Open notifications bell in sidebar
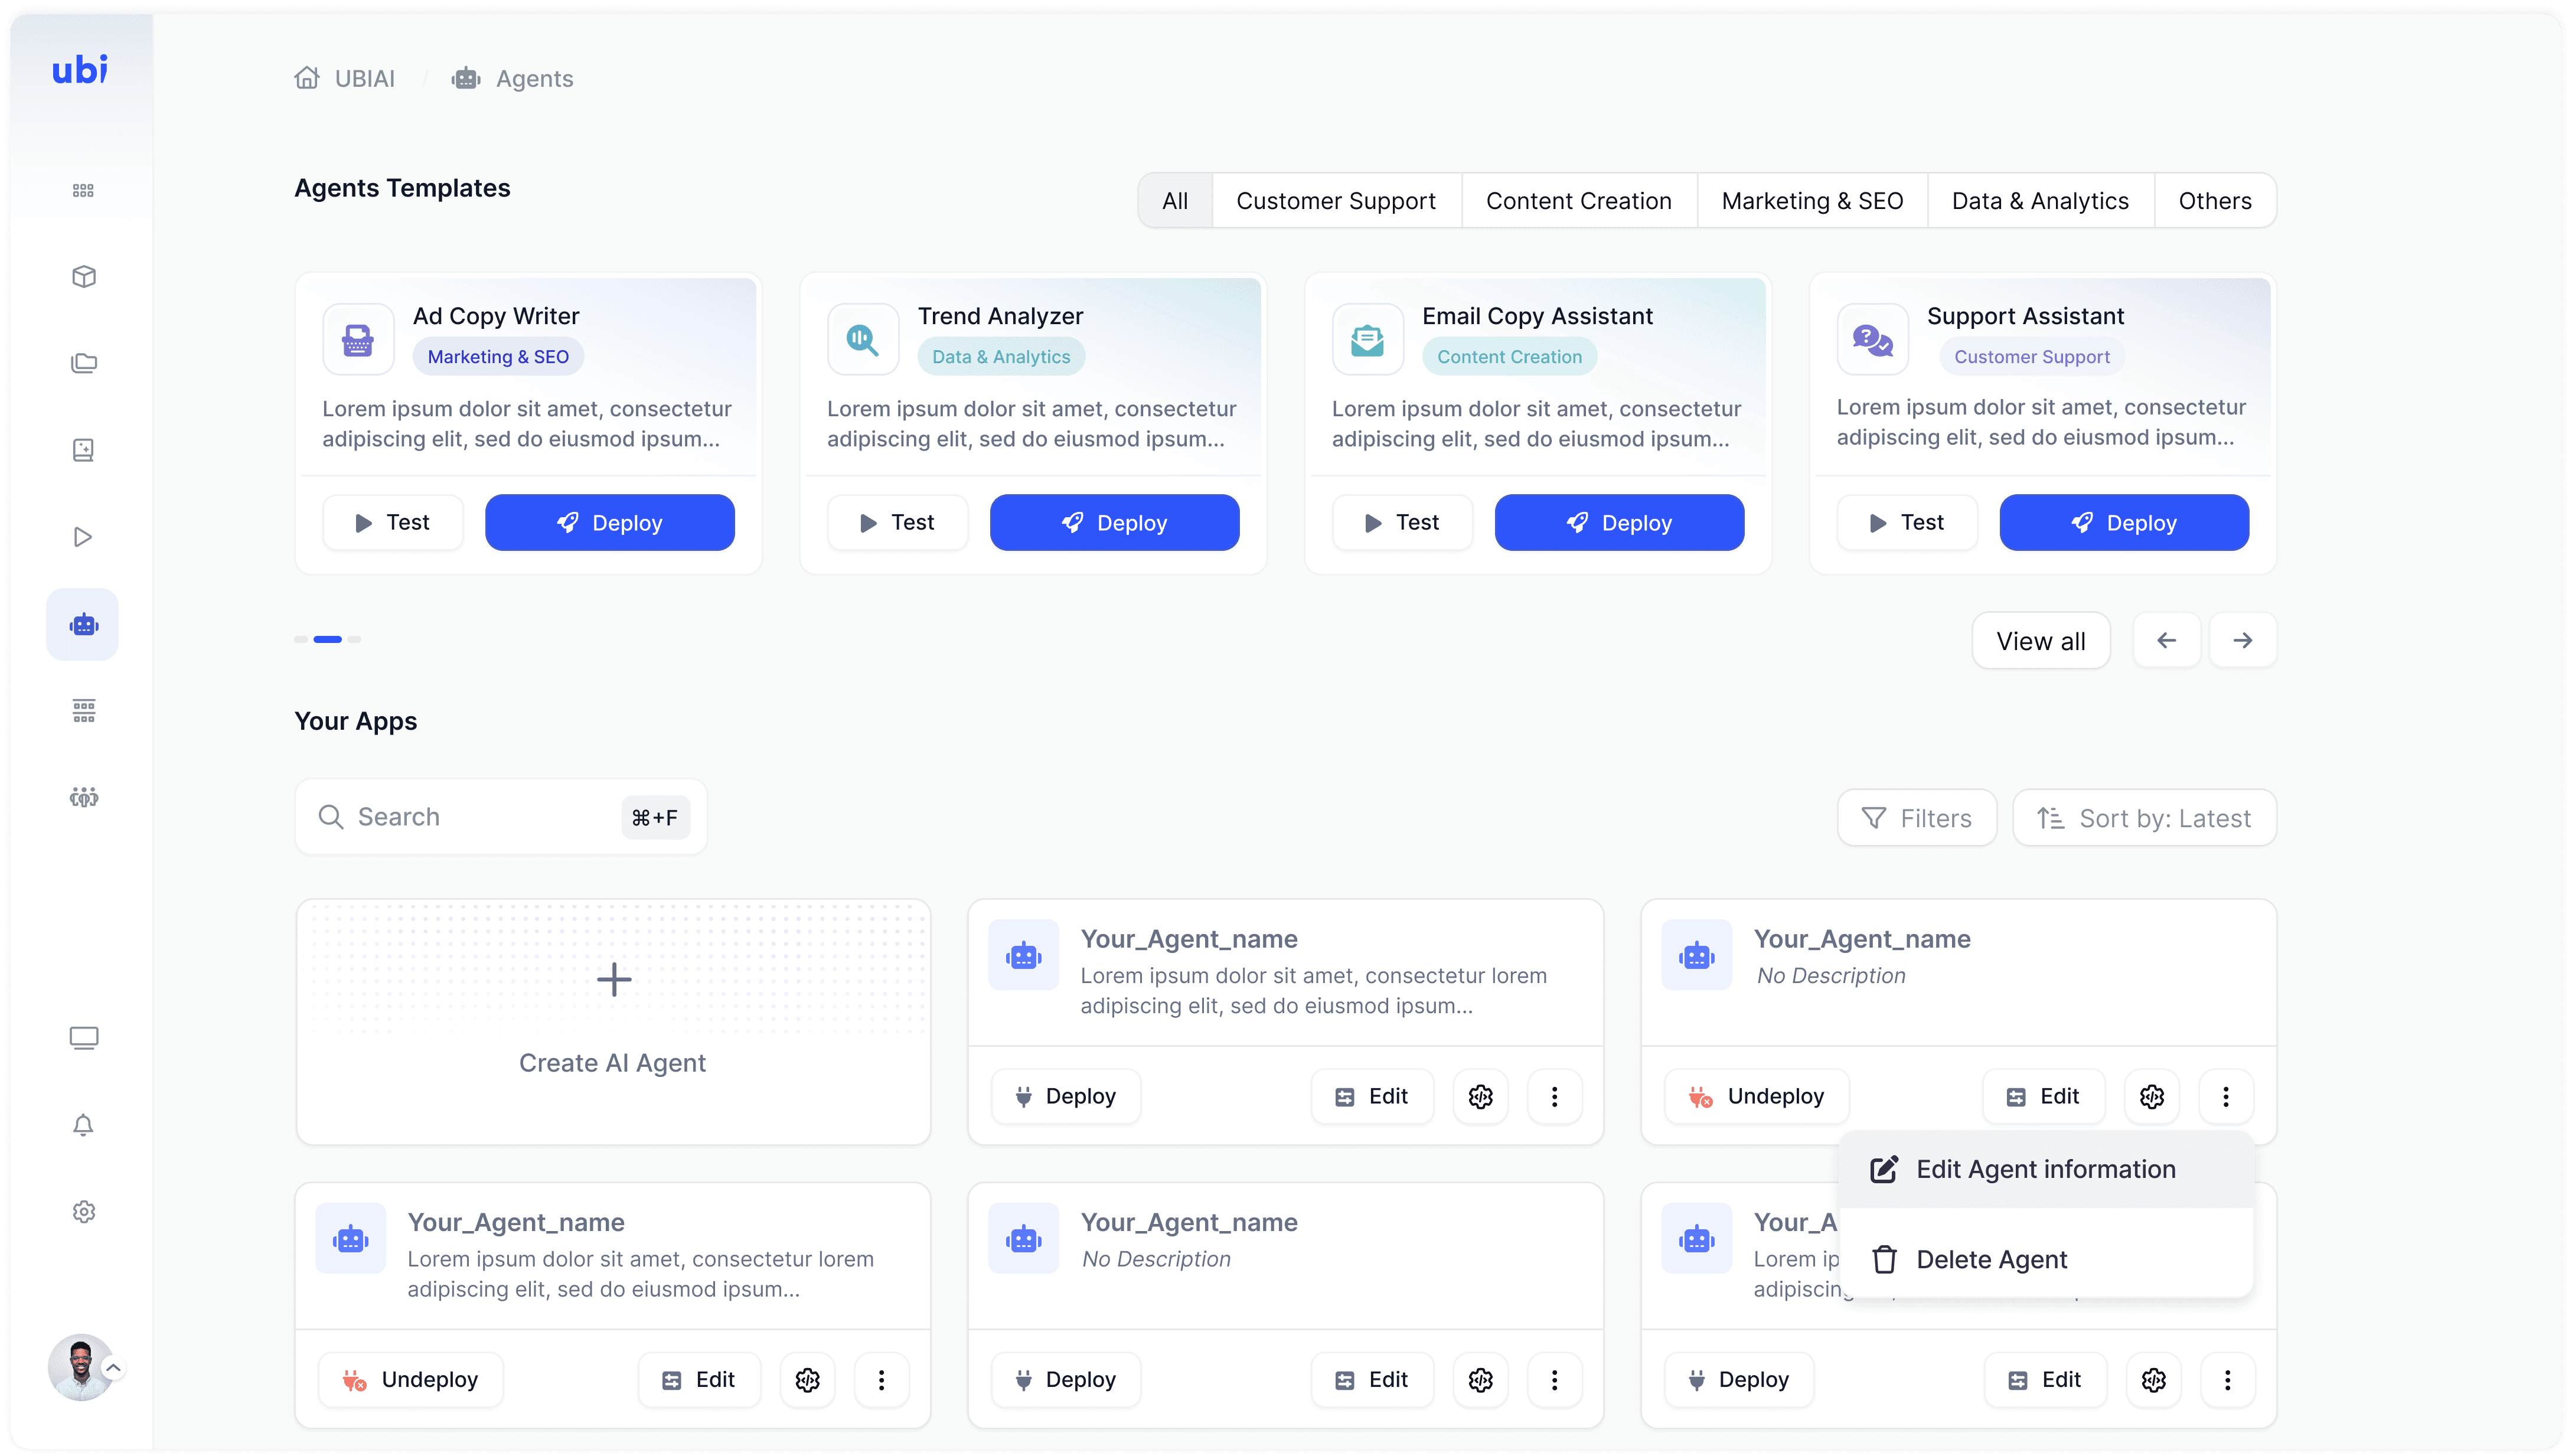2572x1456 pixels. (83, 1125)
